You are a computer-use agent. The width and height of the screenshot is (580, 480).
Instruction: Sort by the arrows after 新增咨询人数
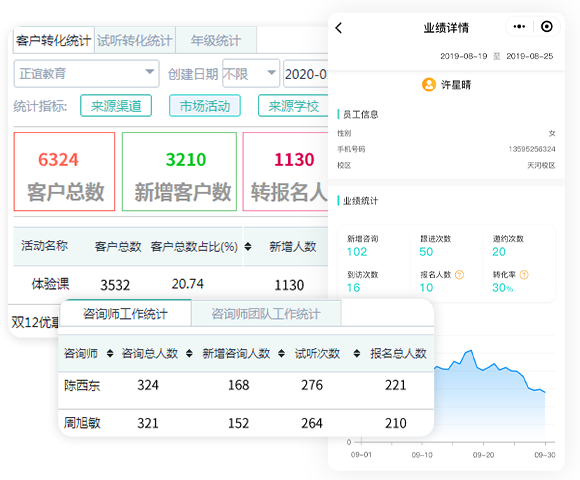[x=281, y=354]
